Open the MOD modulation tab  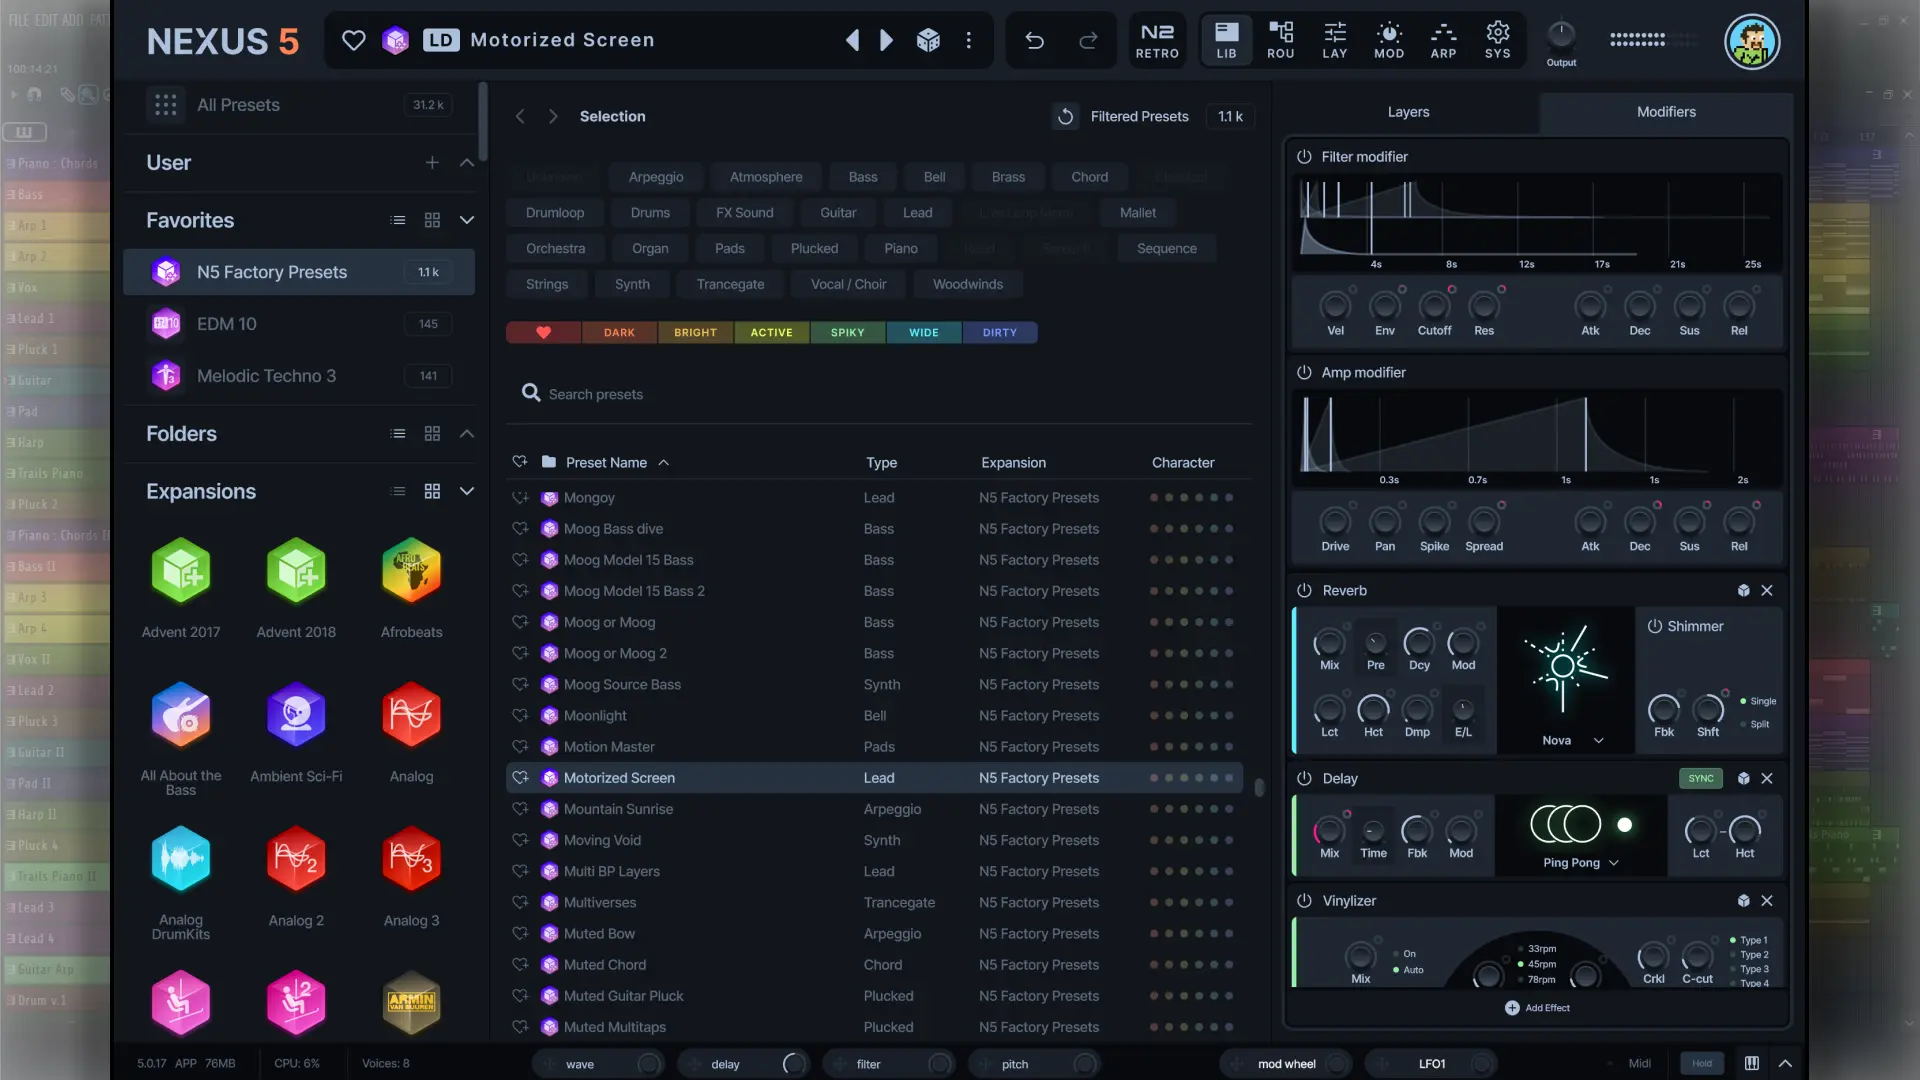pyautogui.click(x=1389, y=41)
